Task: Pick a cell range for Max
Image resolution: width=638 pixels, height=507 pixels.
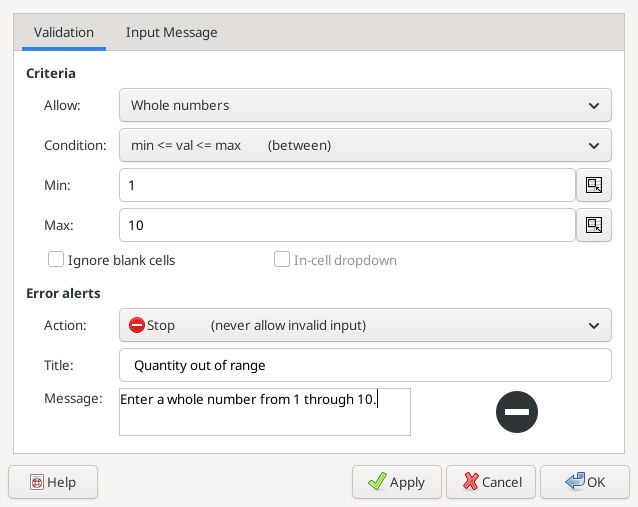Action: click(x=594, y=225)
